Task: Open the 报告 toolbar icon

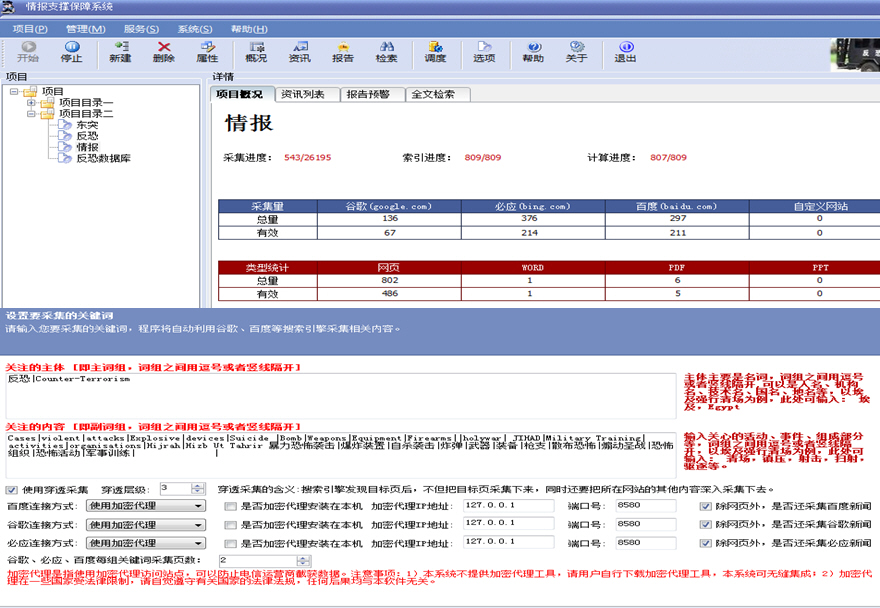Action: point(343,51)
